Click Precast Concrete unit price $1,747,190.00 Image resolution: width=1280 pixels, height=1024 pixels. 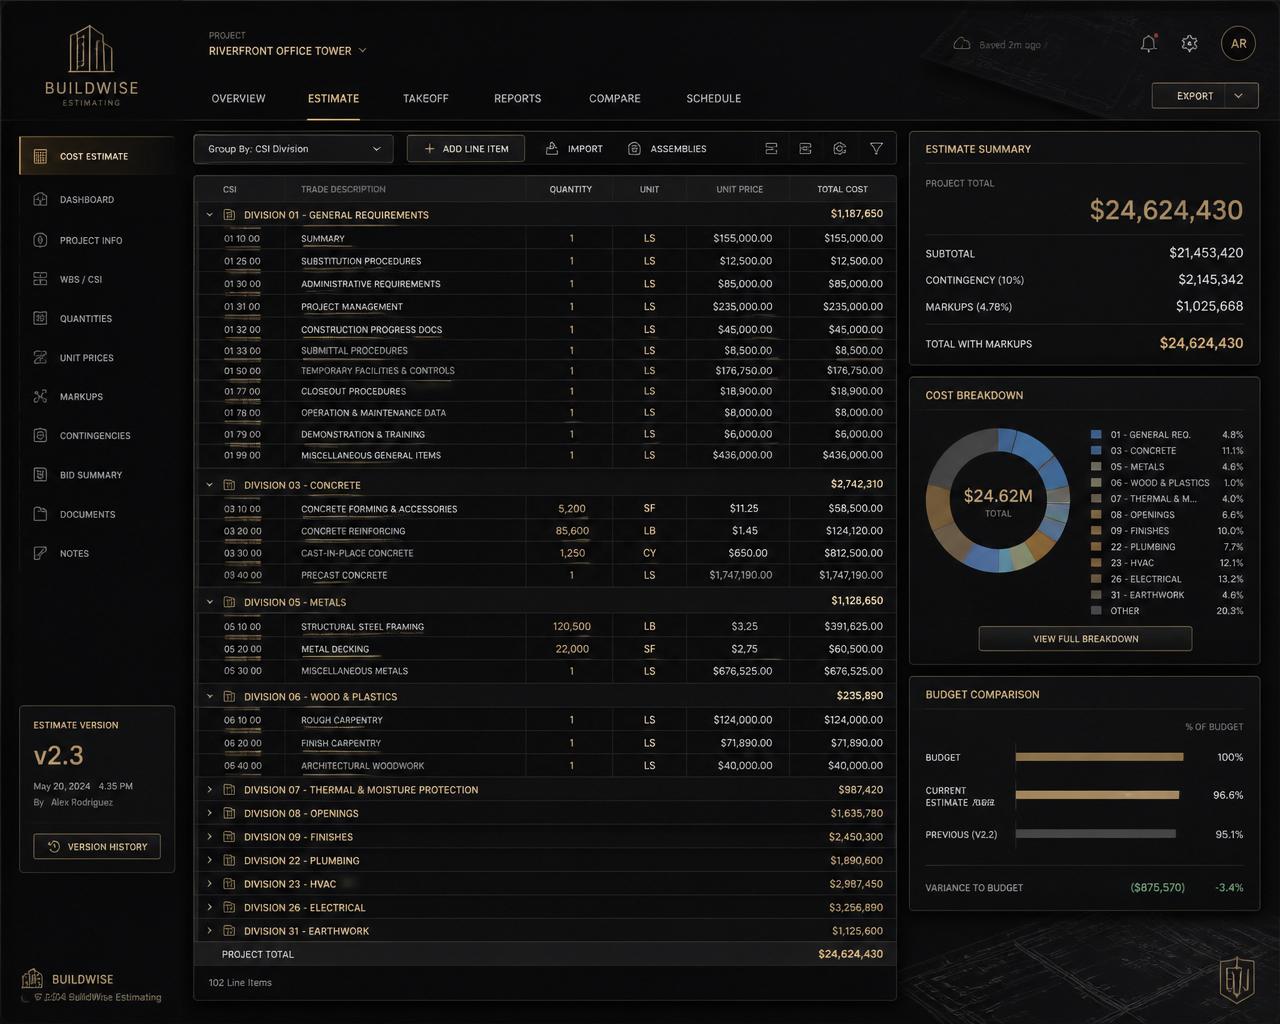click(740, 575)
